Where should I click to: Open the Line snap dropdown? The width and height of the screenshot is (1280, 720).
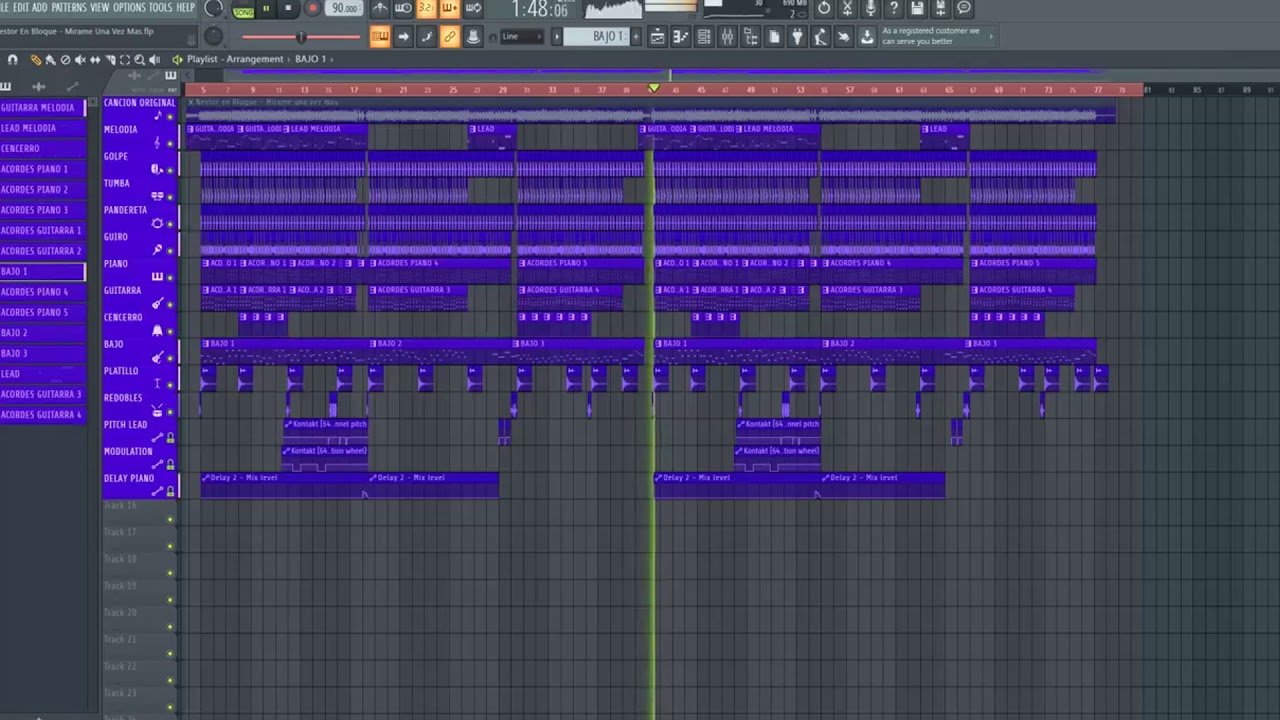[x=522, y=37]
